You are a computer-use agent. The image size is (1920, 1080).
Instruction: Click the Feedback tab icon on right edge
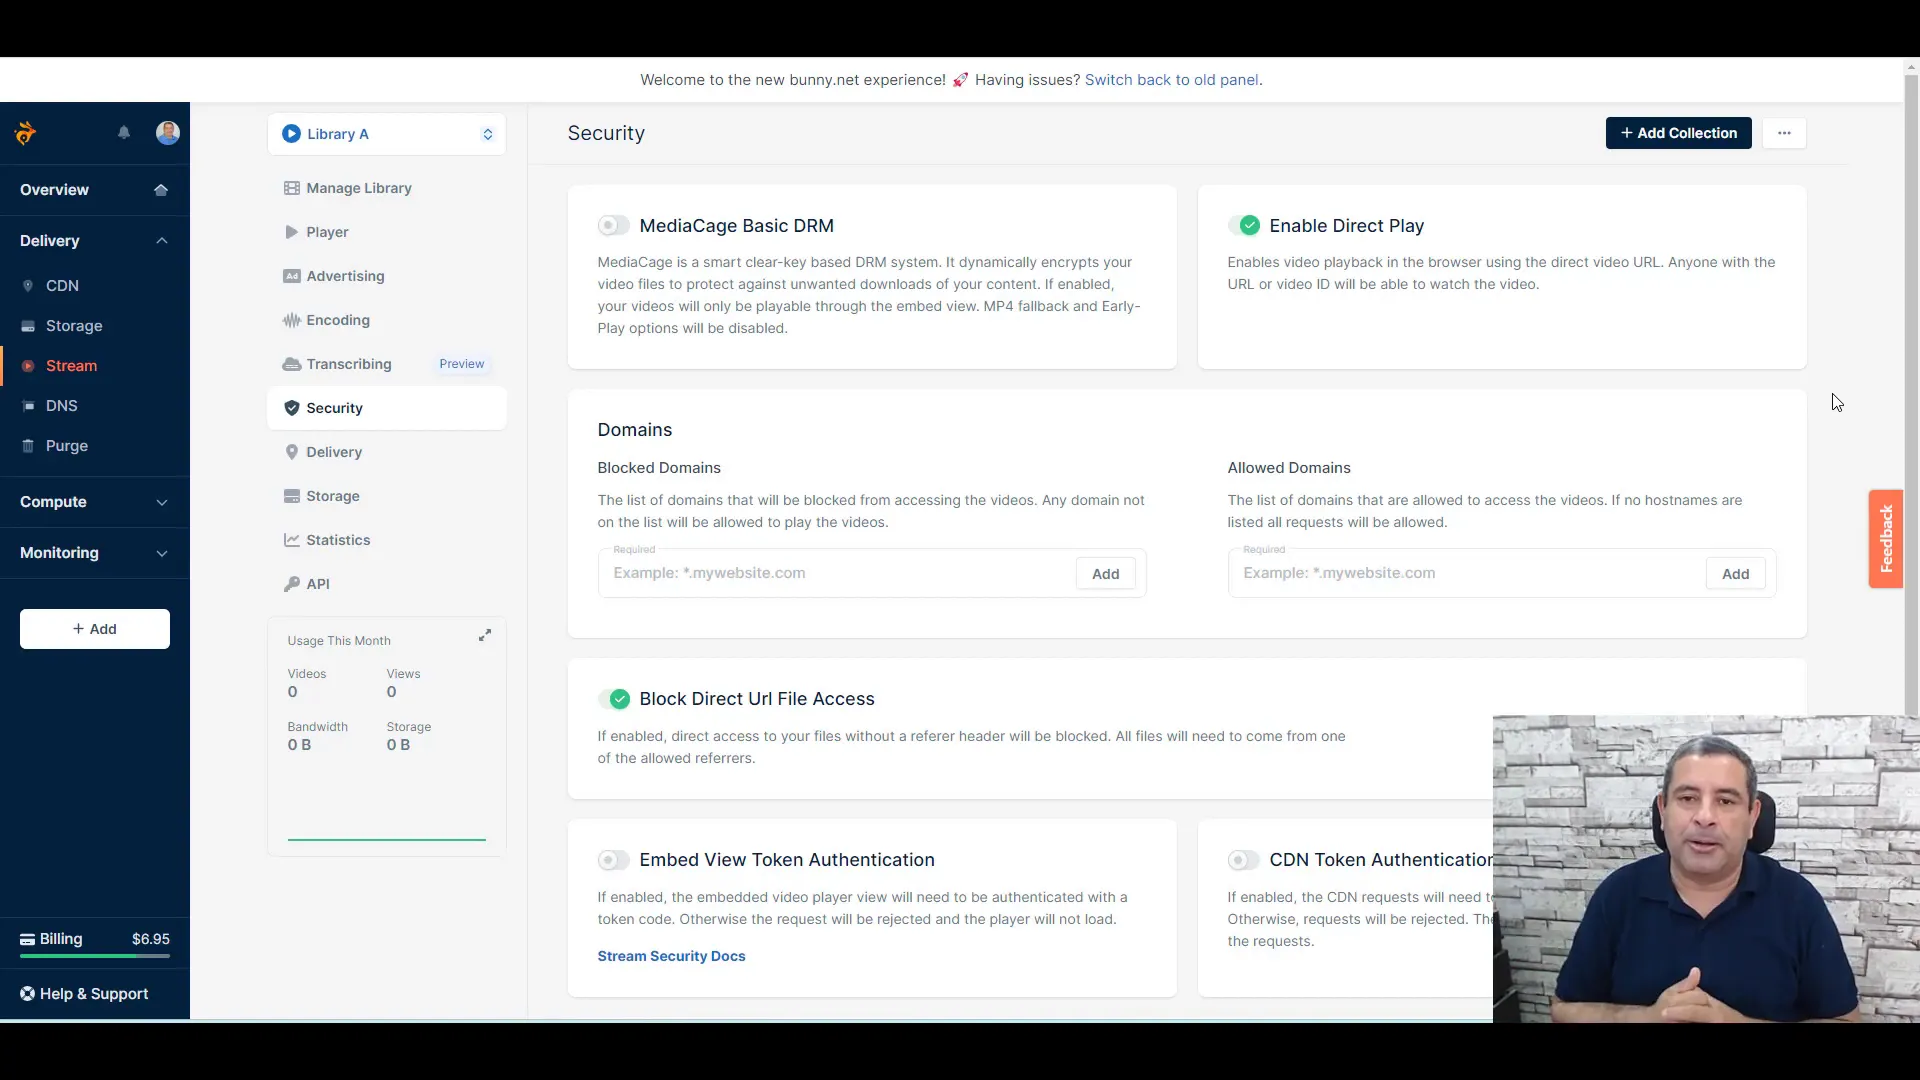1888,538
